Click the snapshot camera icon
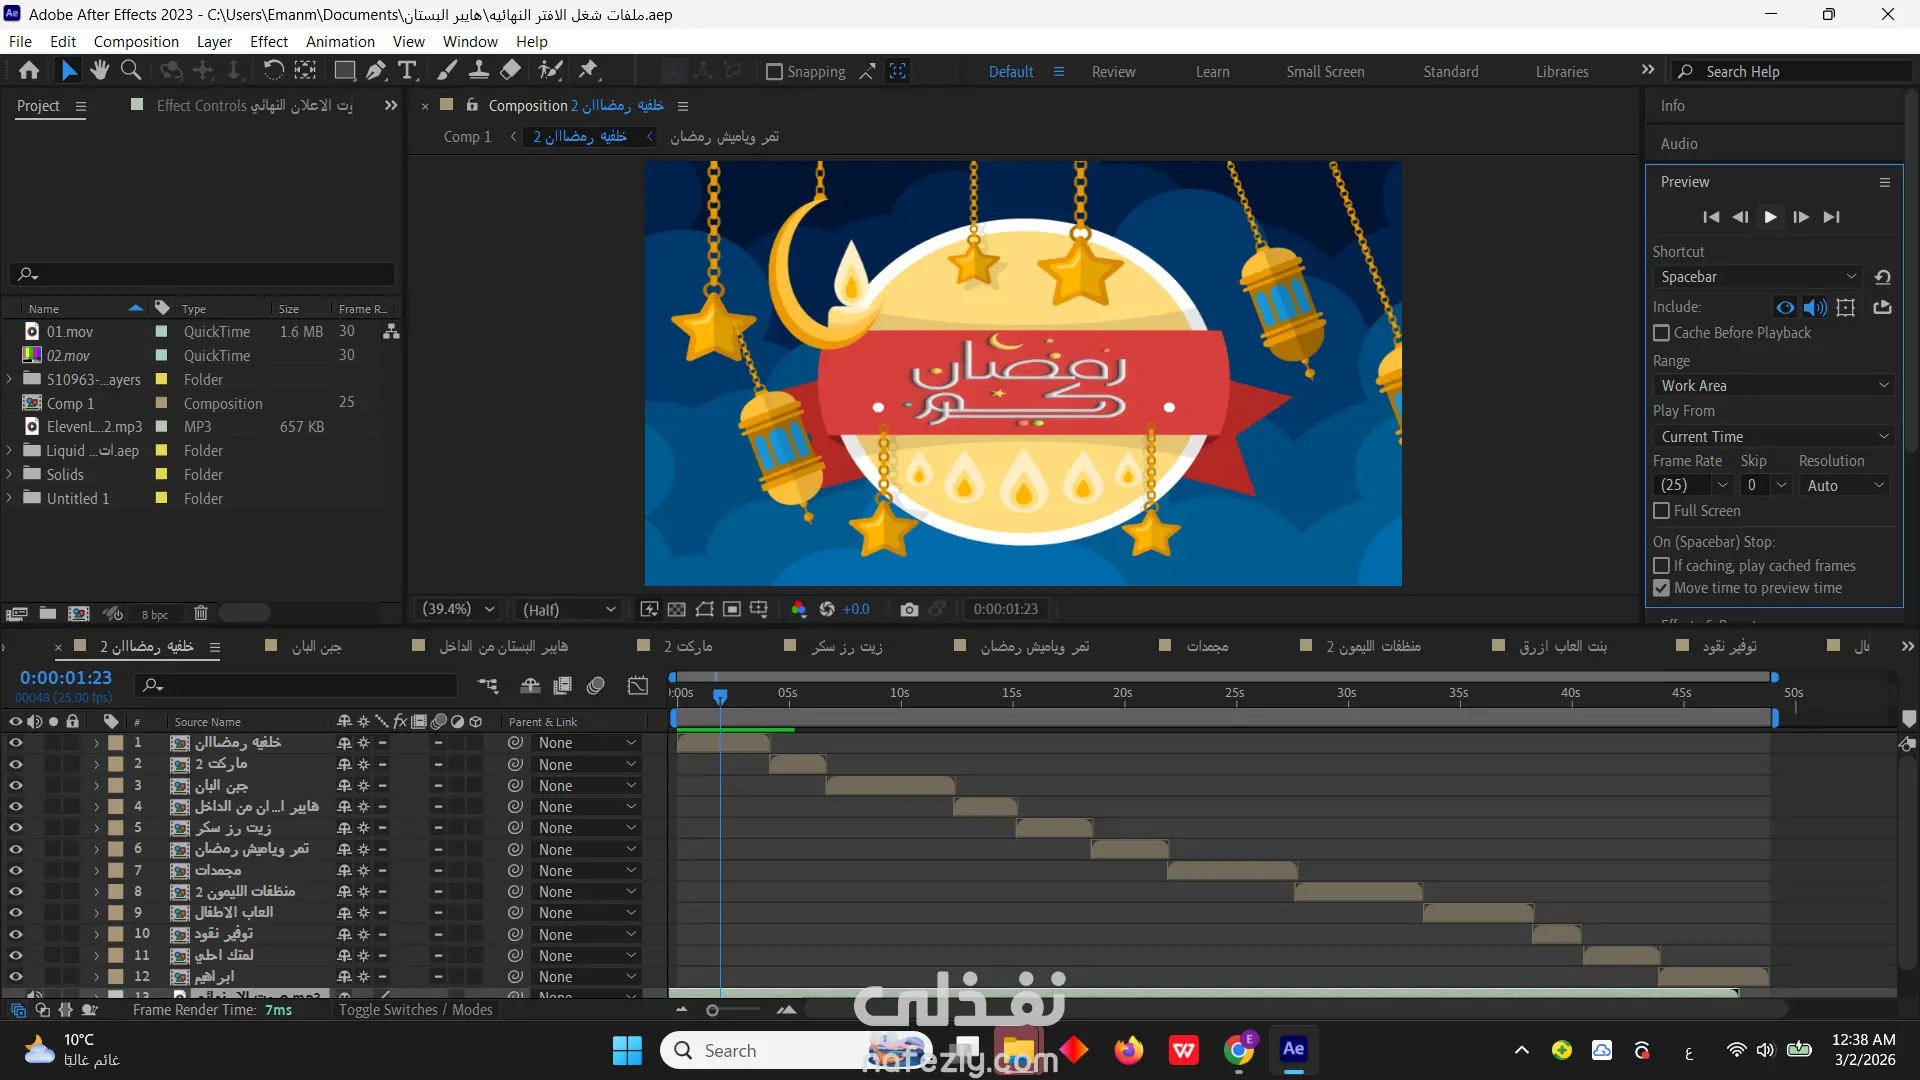1920x1080 pixels. click(908, 609)
